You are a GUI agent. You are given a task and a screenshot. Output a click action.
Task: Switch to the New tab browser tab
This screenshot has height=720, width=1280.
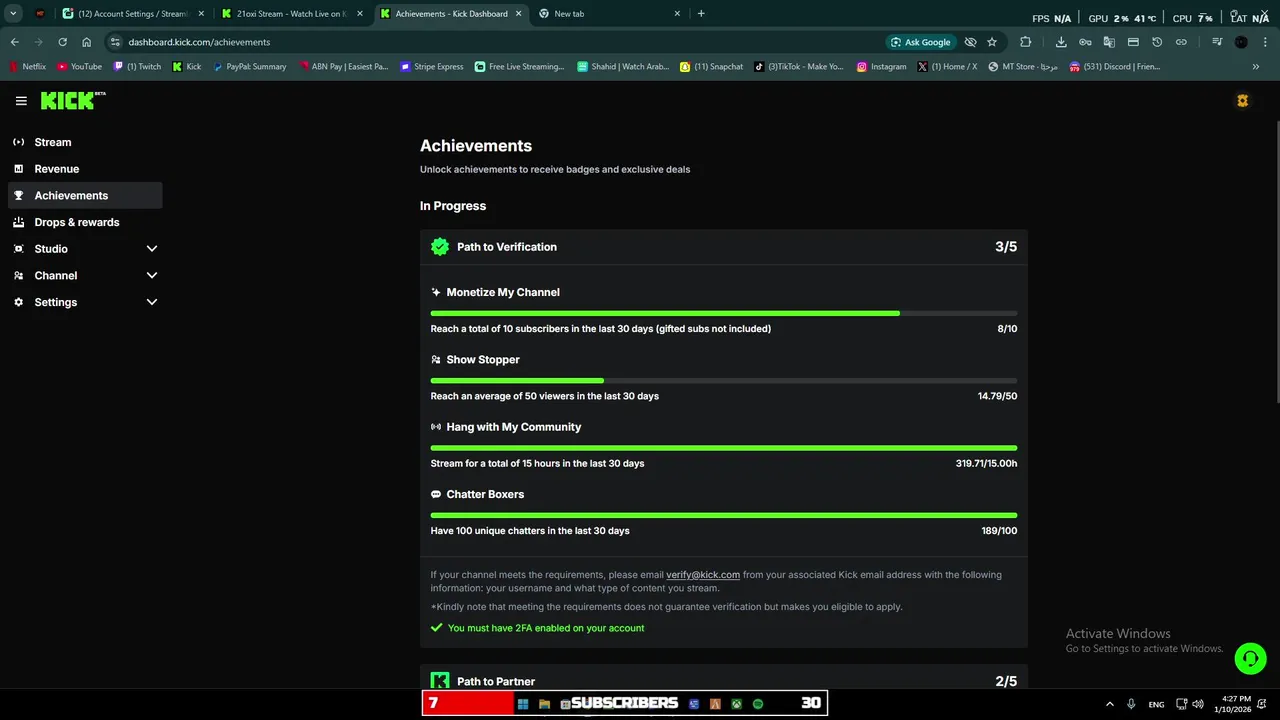tap(609, 14)
